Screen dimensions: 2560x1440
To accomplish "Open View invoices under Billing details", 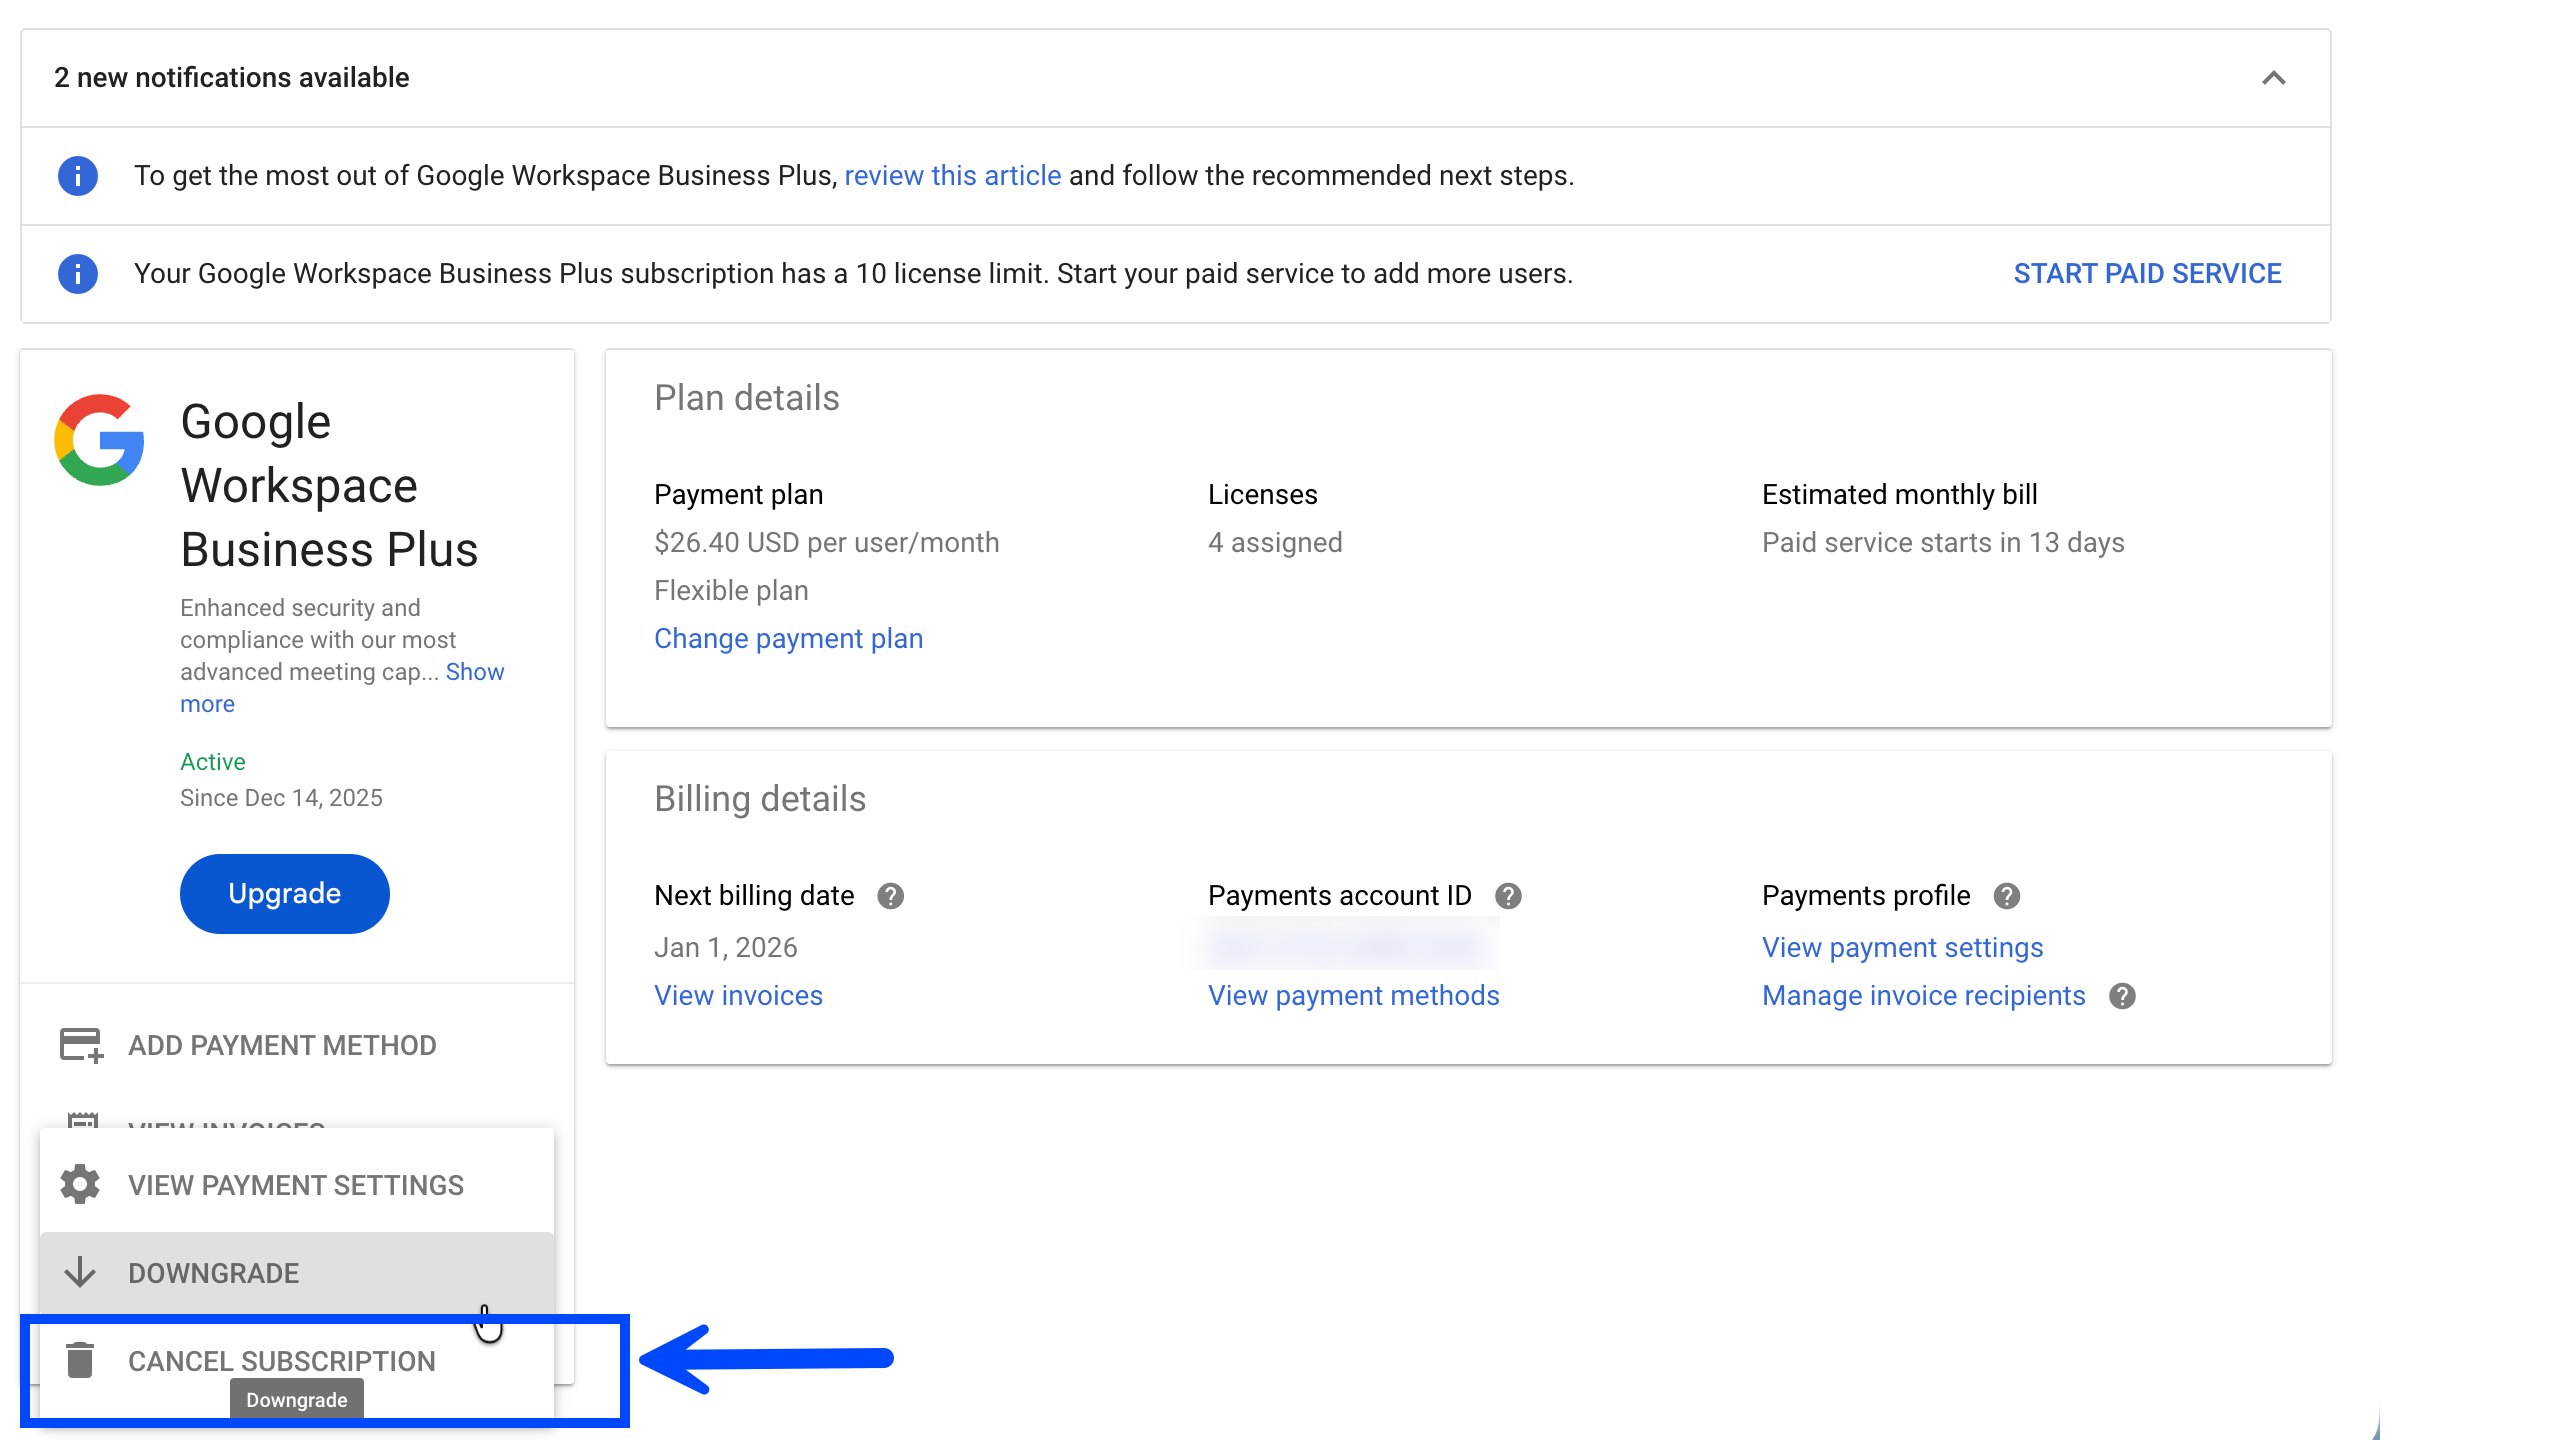I will pyautogui.click(x=738, y=995).
